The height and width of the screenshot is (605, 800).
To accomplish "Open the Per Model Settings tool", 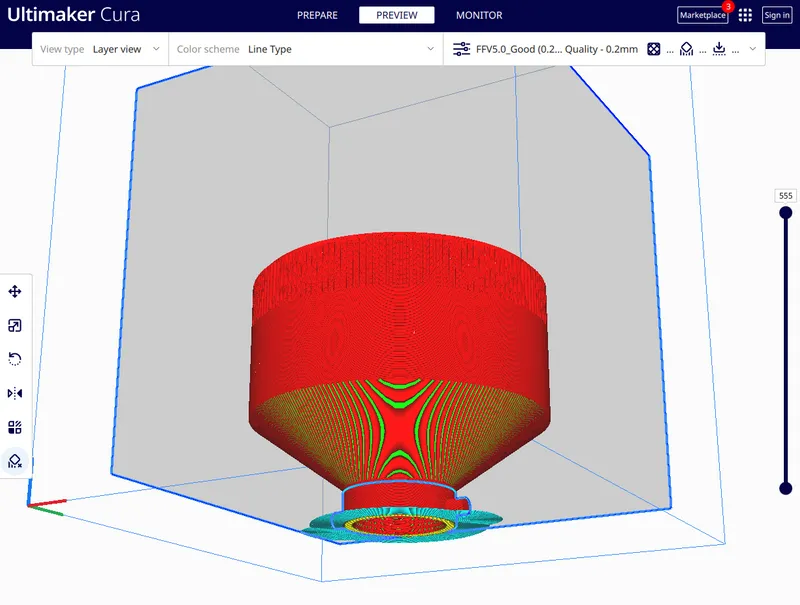I will (15, 427).
